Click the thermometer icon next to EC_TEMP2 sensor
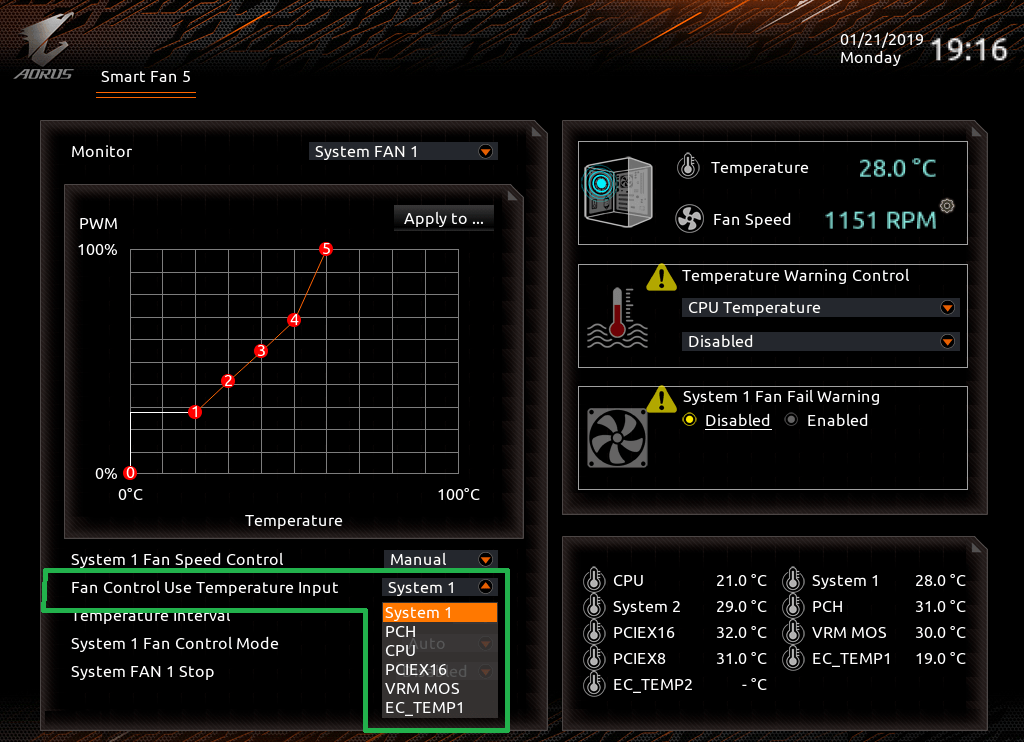Viewport: 1024px width, 742px height. [594, 684]
